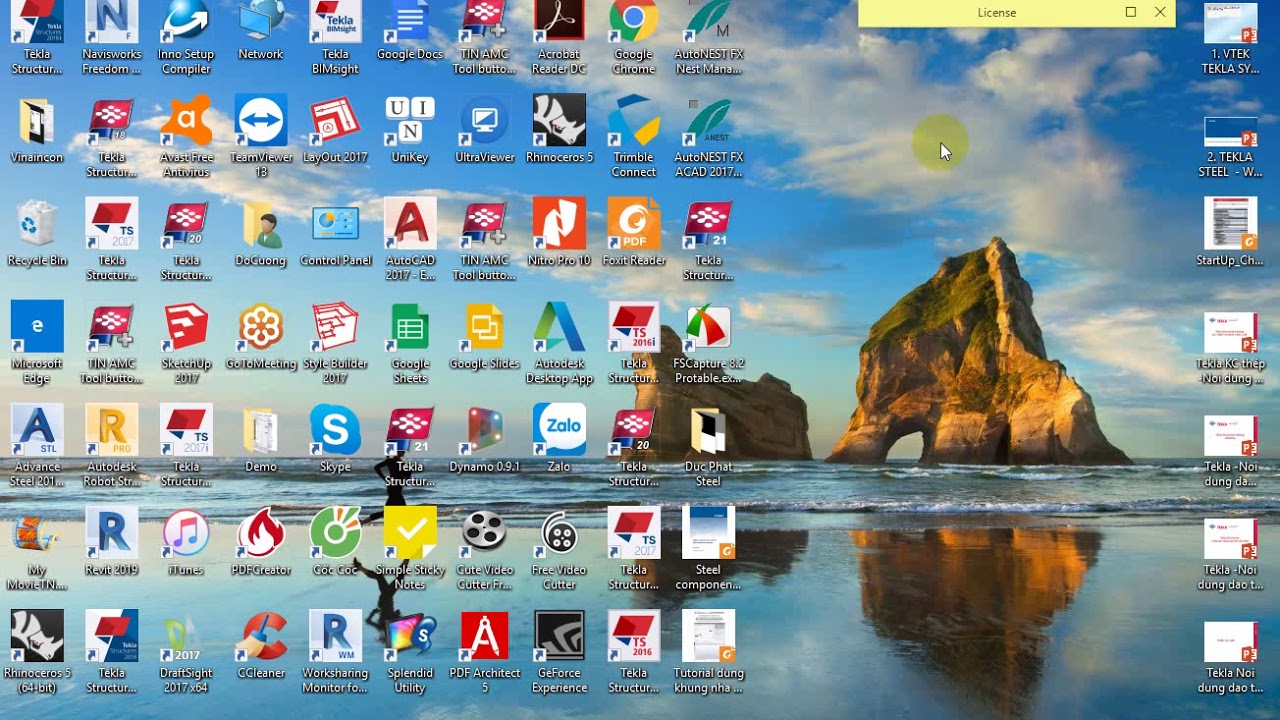Viewport: 1280px width, 720px height.
Task: Open the DoCuong user folder icon
Action: pos(261,233)
